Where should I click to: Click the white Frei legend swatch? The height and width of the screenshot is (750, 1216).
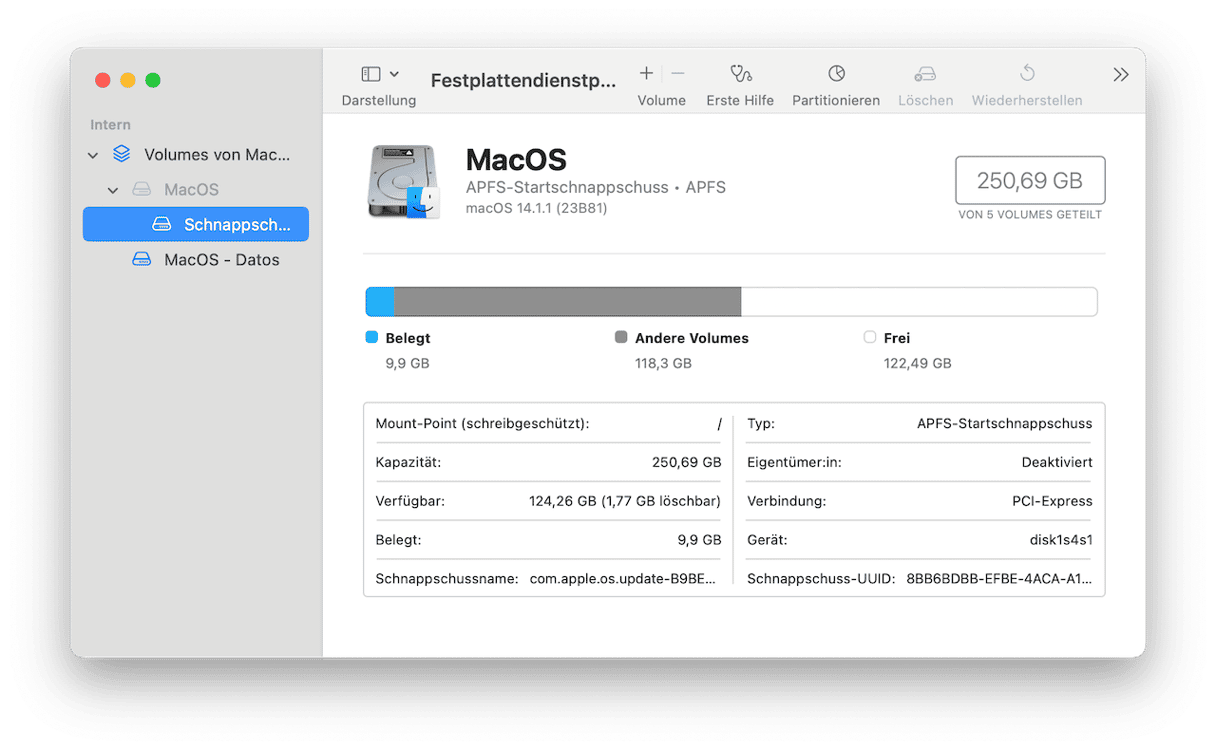click(x=870, y=338)
